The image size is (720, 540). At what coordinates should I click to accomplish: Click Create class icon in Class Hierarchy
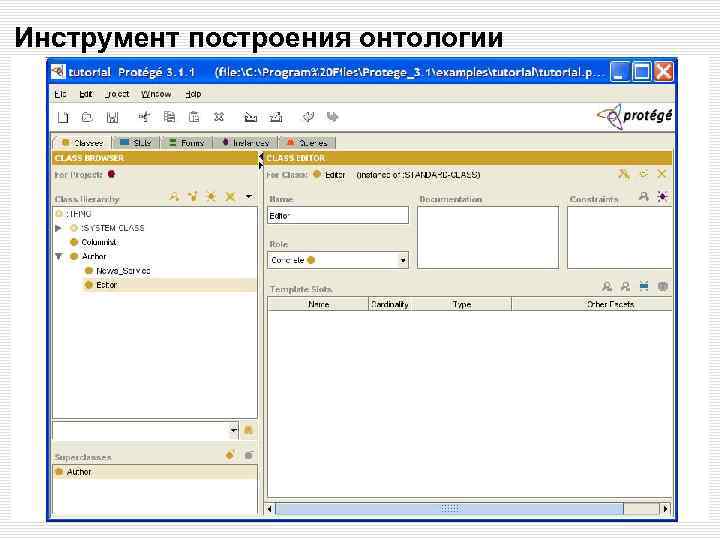coord(211,197)
